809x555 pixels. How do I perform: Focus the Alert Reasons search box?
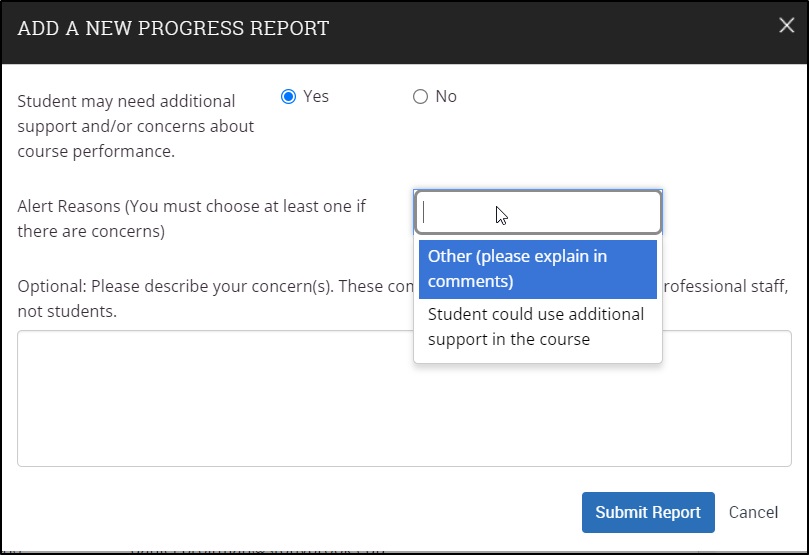(x=537, y=212)
